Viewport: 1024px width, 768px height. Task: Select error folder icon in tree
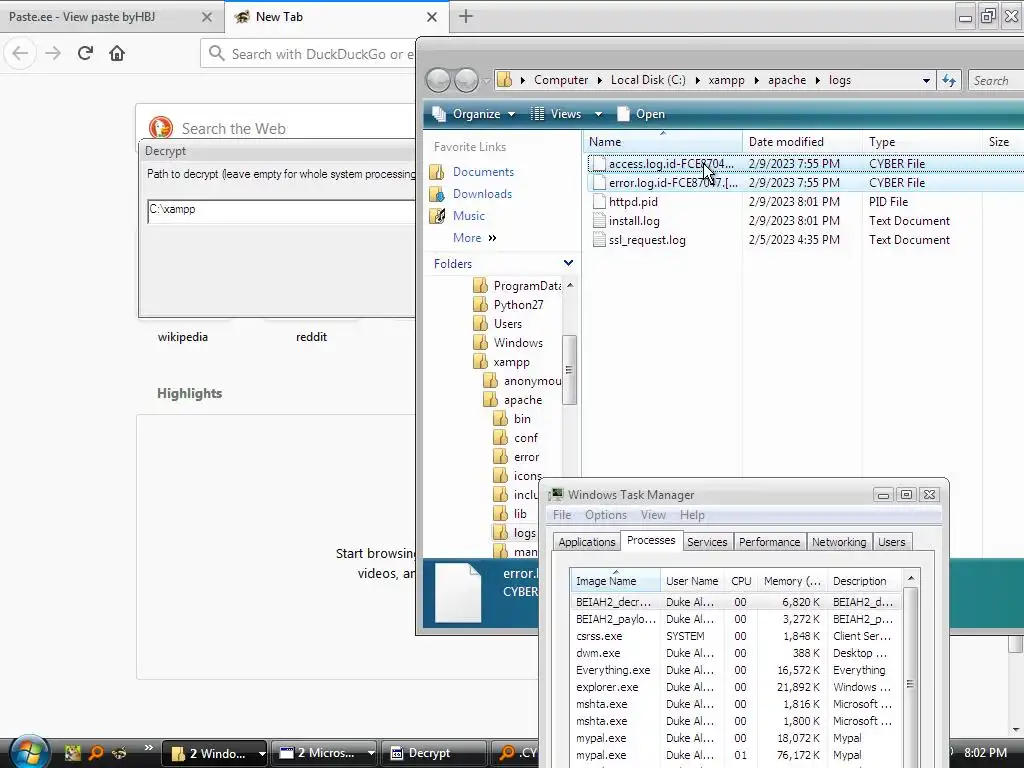[500, 456]
